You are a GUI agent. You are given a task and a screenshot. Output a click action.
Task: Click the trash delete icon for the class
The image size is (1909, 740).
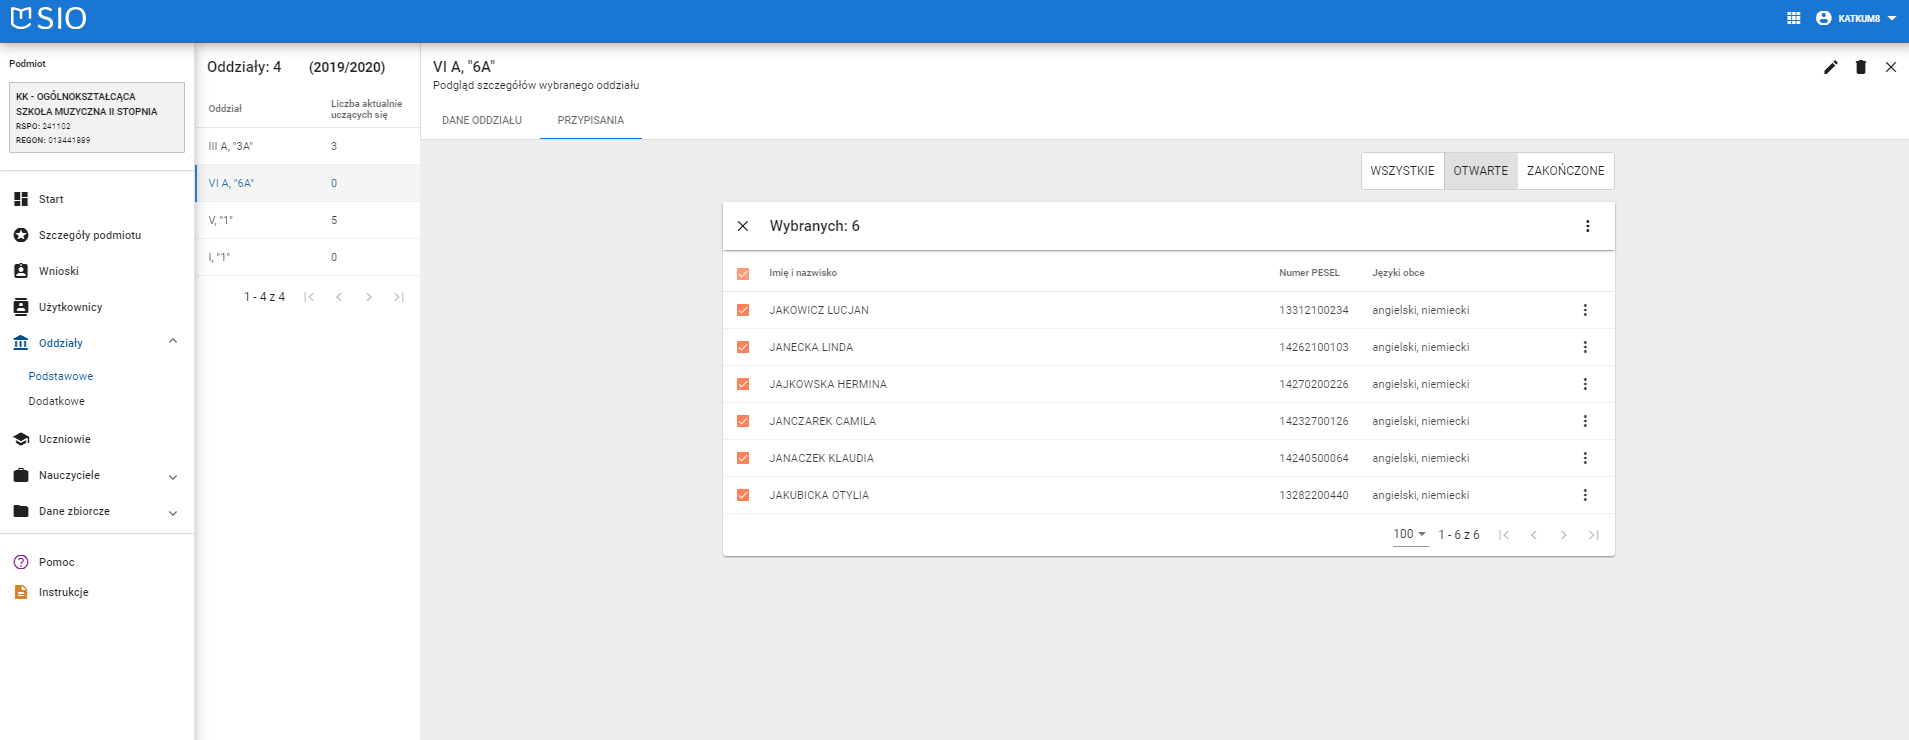click(x=1860, y=67)
